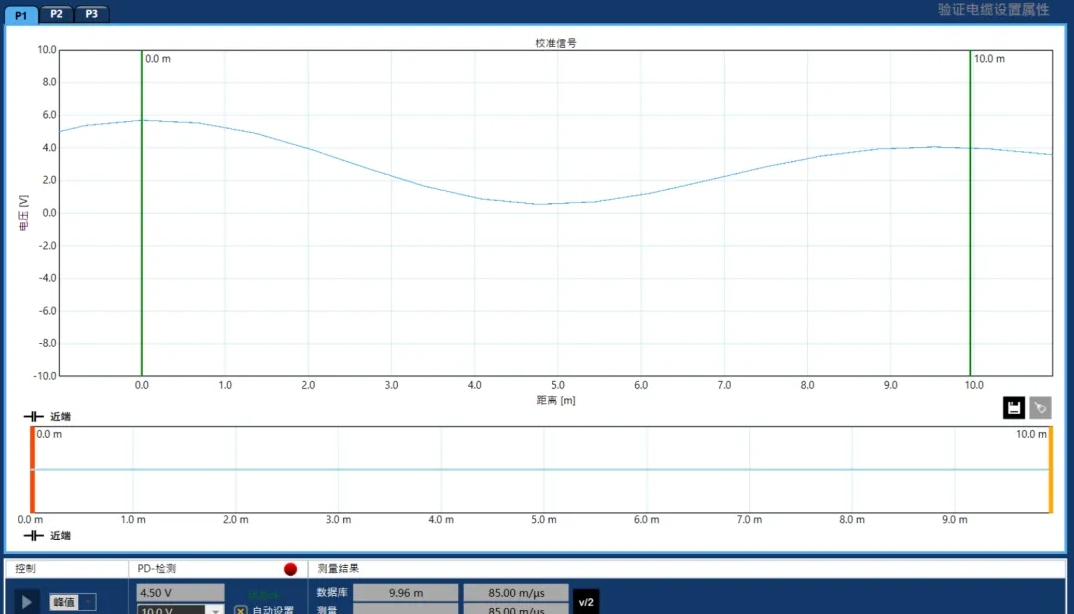The width and height of the screenshot is (1074, 614).
Task: Click the small button beside the 峰值 selector
Action: click(x=86, y=601)
